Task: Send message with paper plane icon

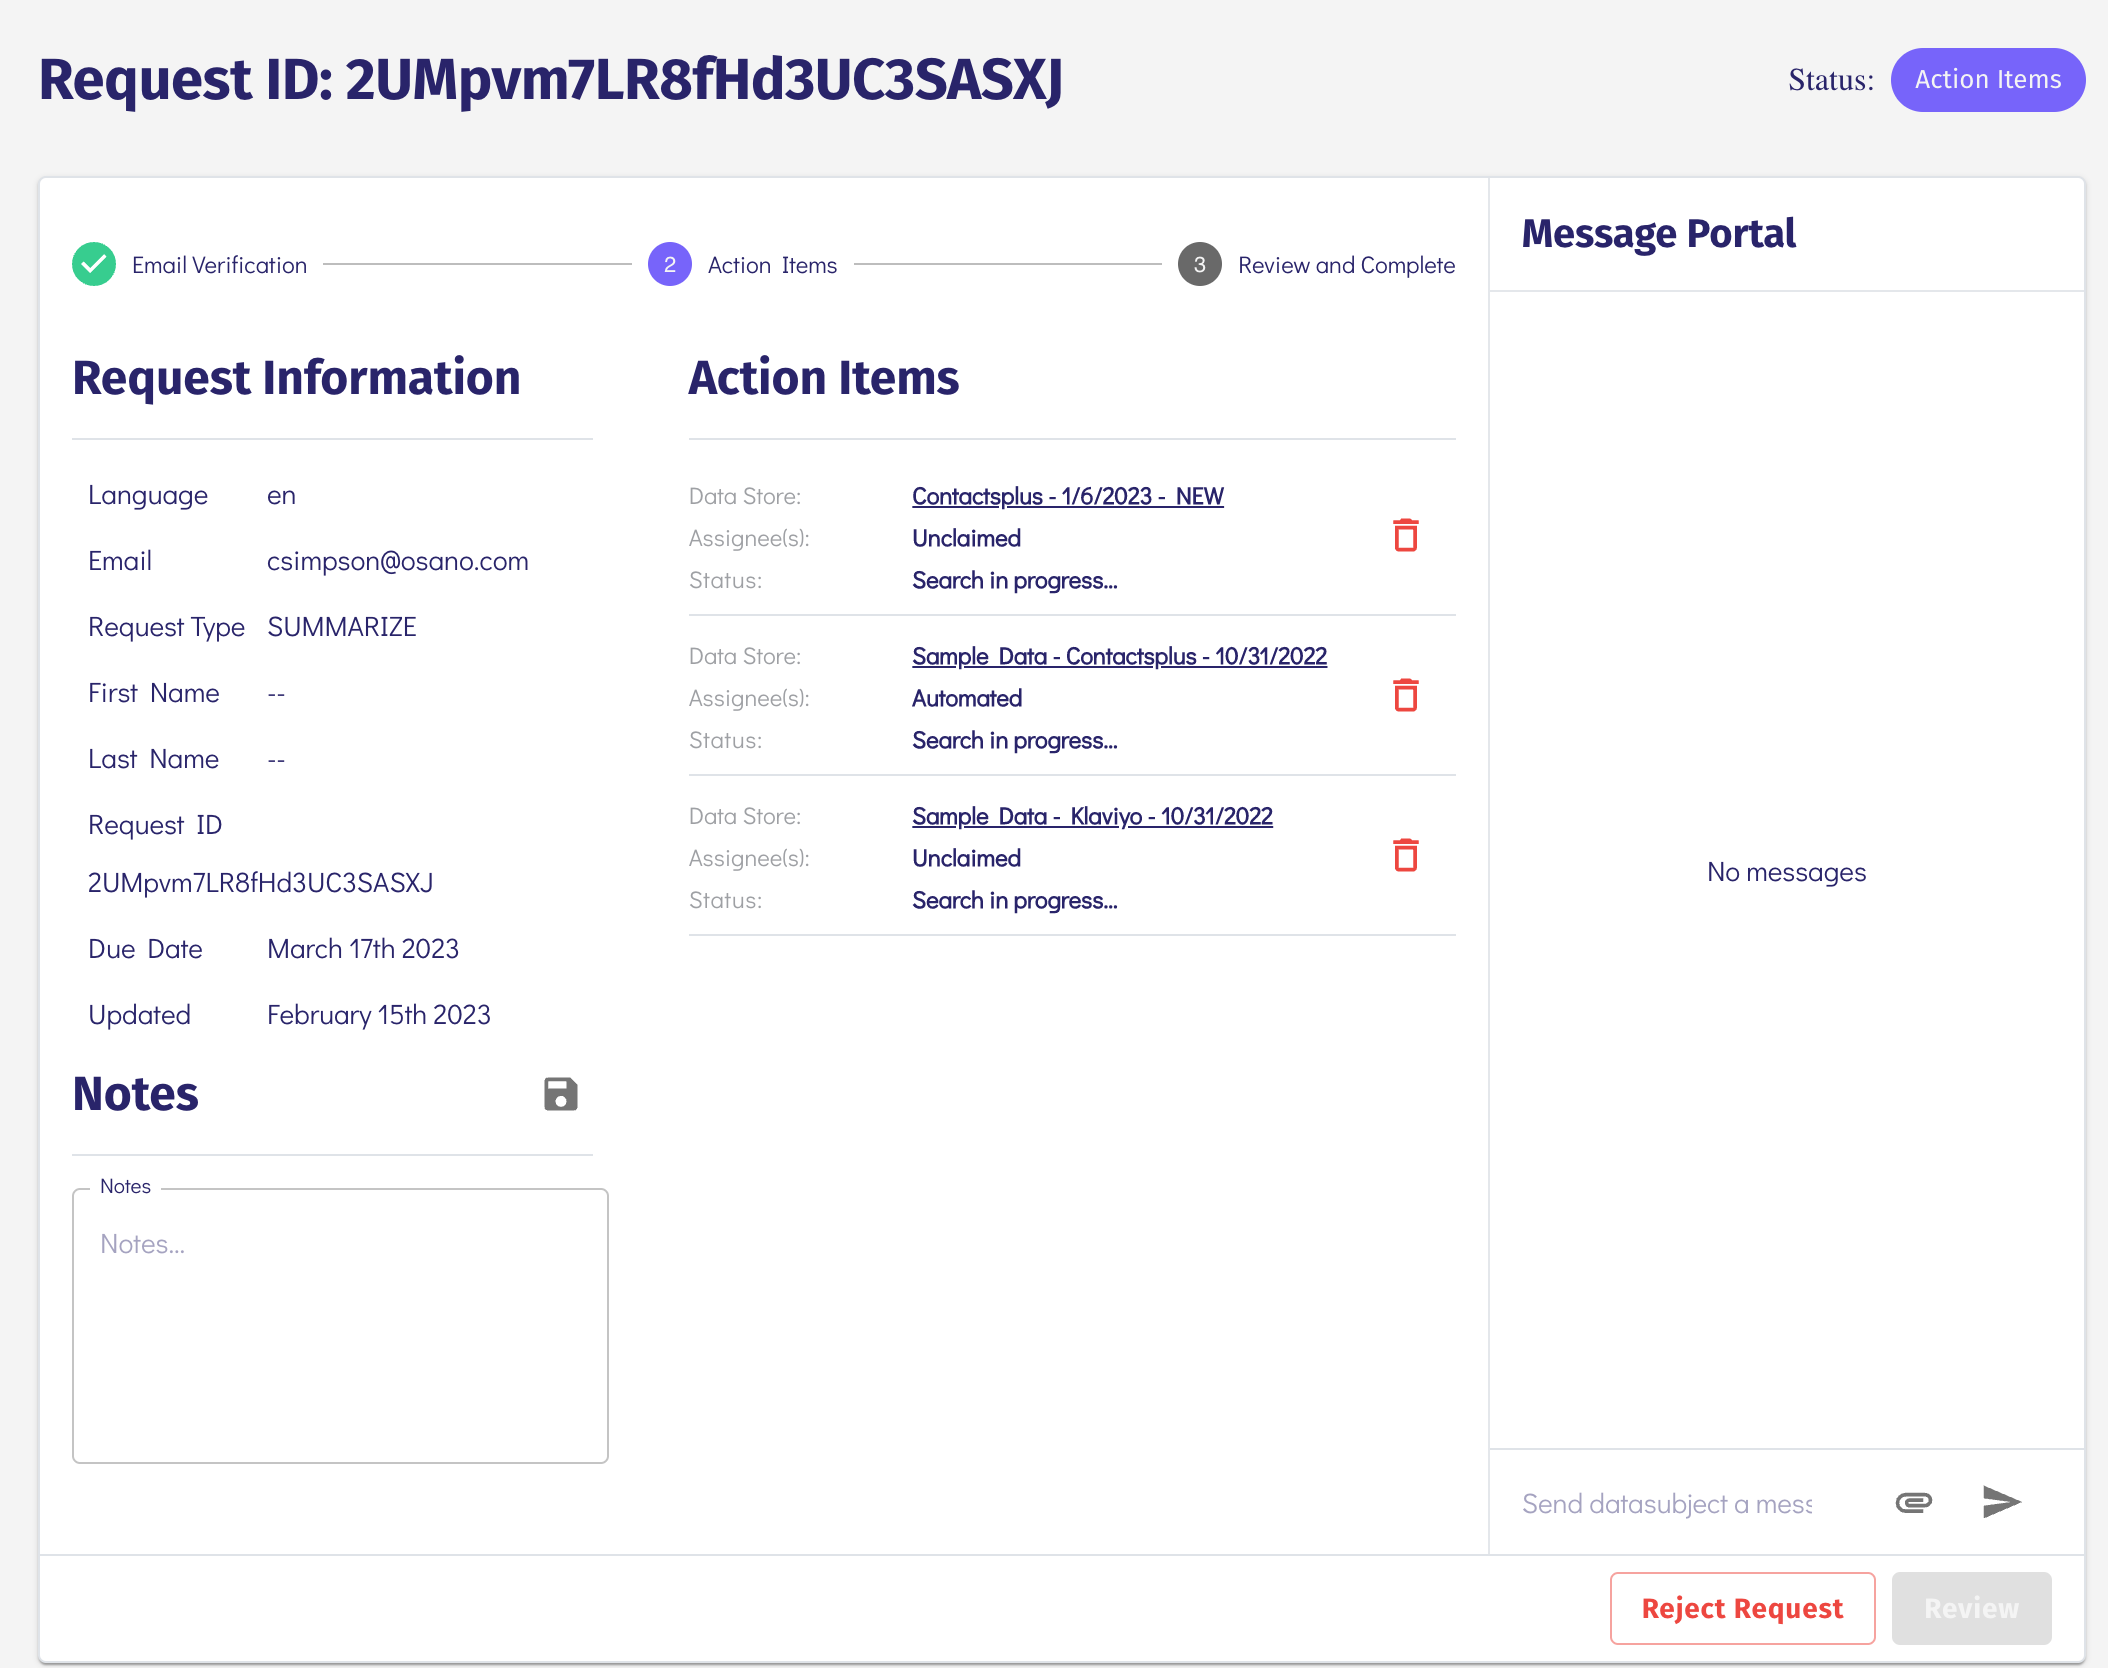Action: 2001,1502
